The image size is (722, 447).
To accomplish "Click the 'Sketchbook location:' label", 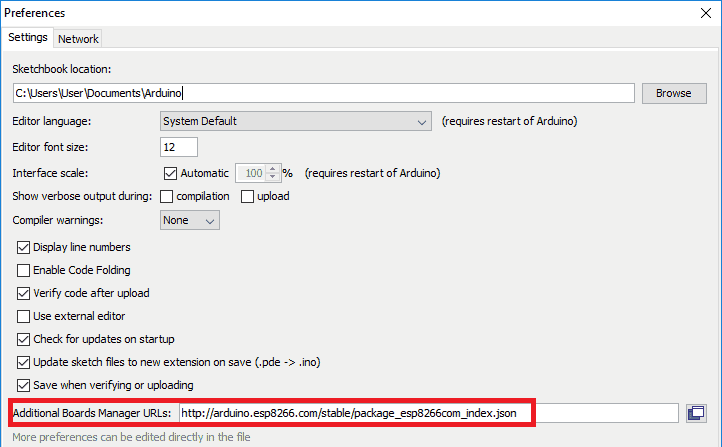I will coord(62,69).
